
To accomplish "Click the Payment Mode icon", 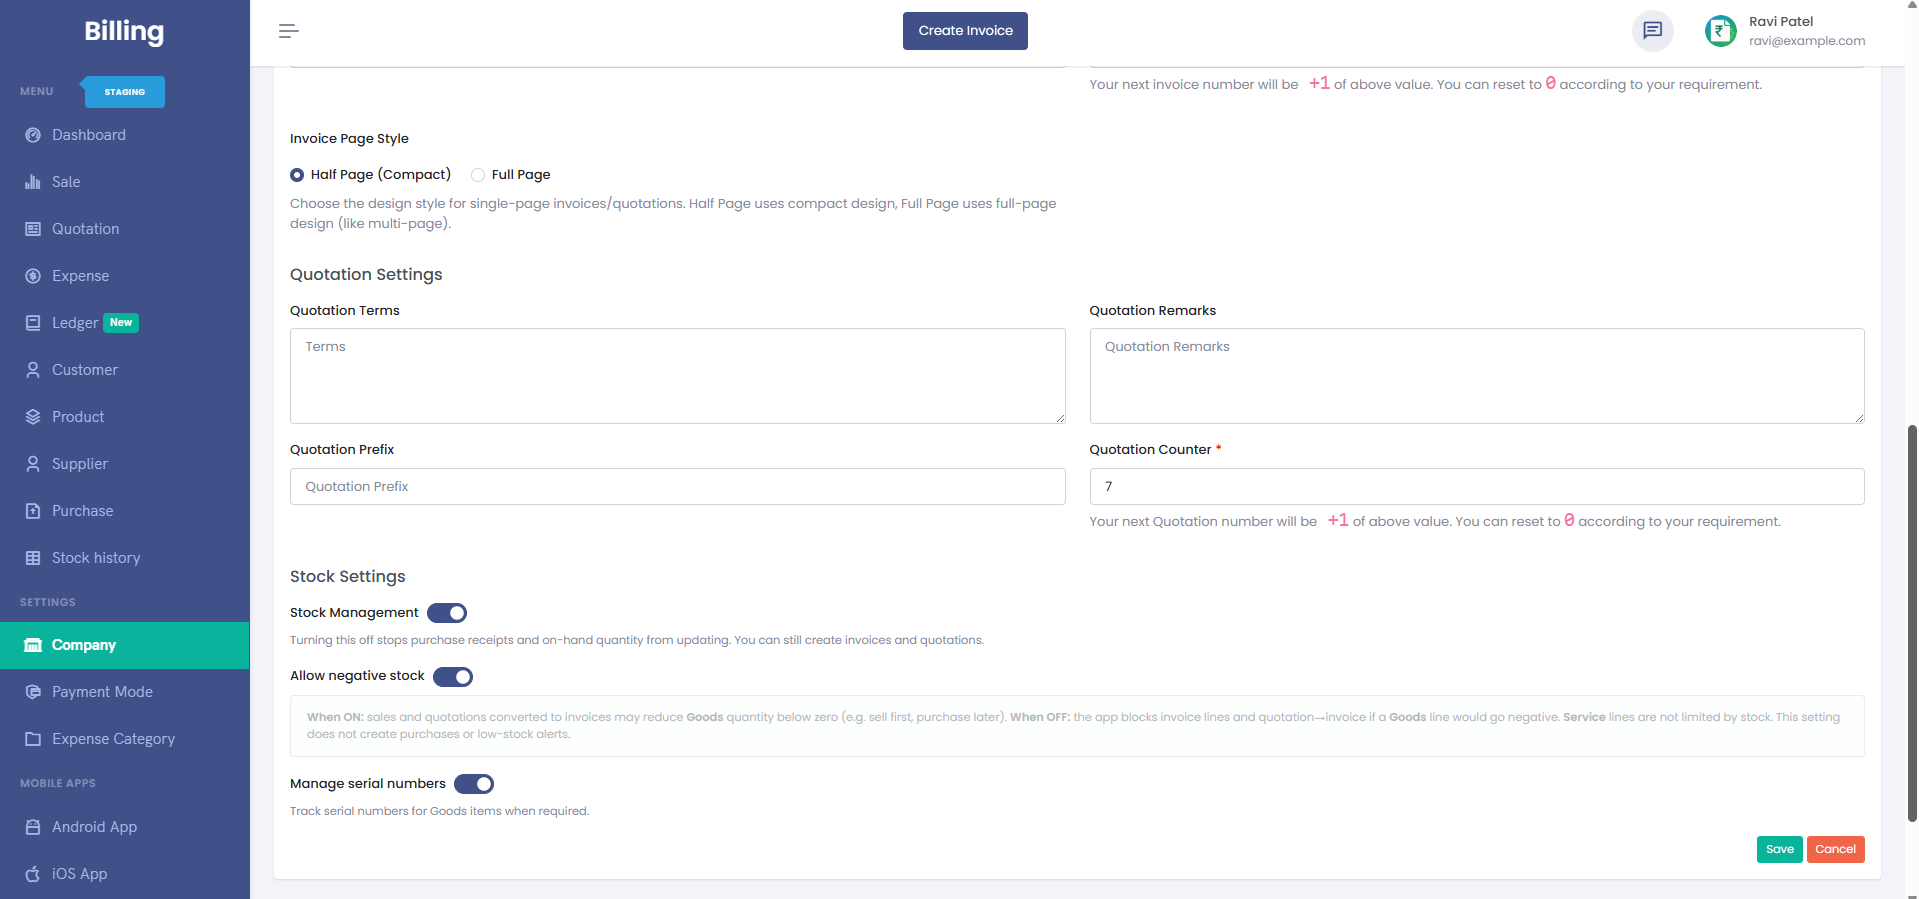I will [x=33, y=692].
